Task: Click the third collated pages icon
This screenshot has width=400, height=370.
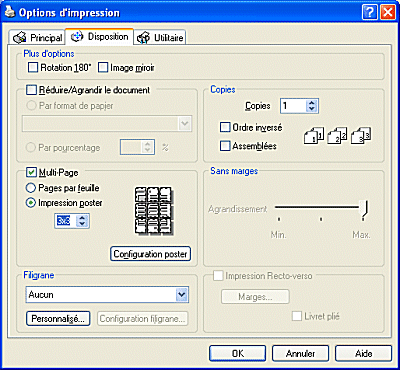Action: [x=361, y=135]
